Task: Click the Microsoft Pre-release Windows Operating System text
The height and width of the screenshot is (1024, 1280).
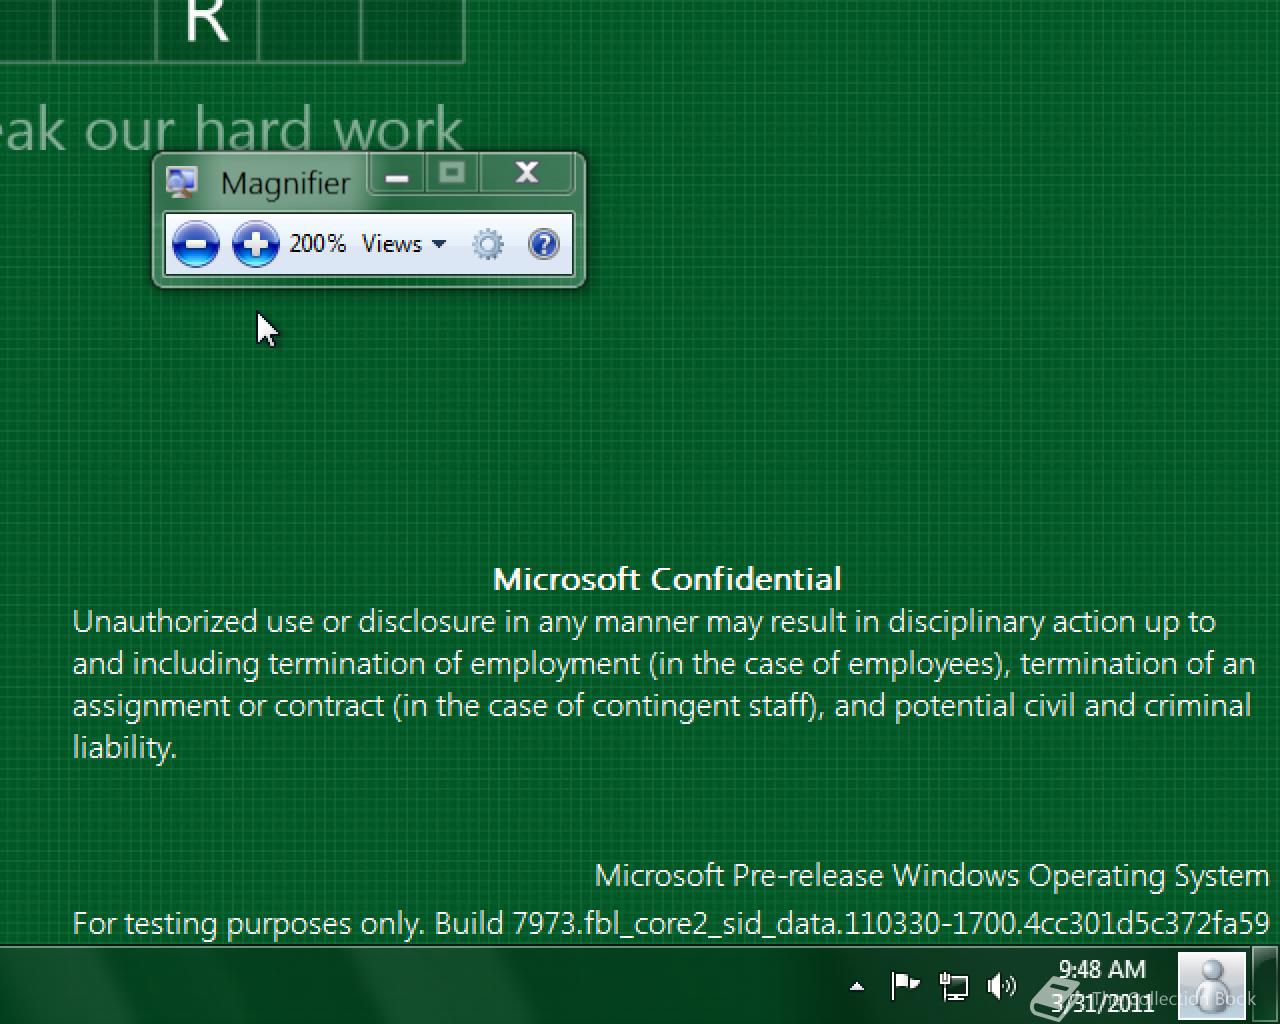Action: click(x=932, y=876)
